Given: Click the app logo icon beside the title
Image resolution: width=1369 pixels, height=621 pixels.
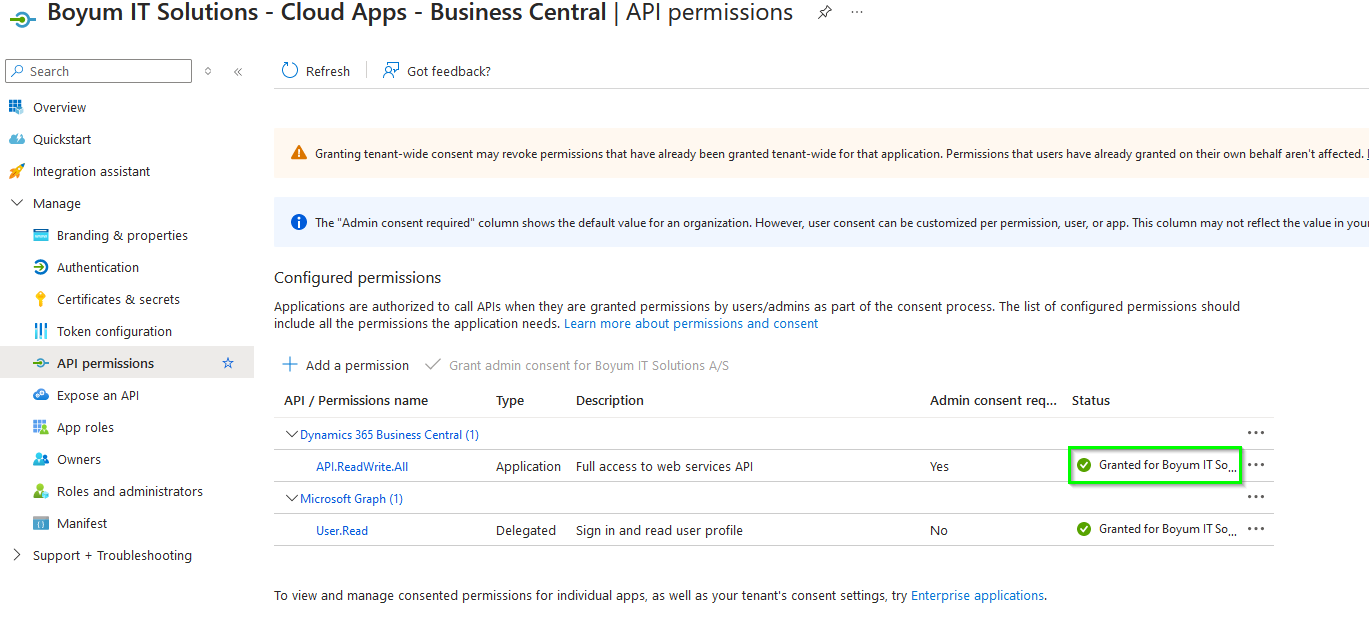Looking at the screenshot, I should tap(22, 17).
